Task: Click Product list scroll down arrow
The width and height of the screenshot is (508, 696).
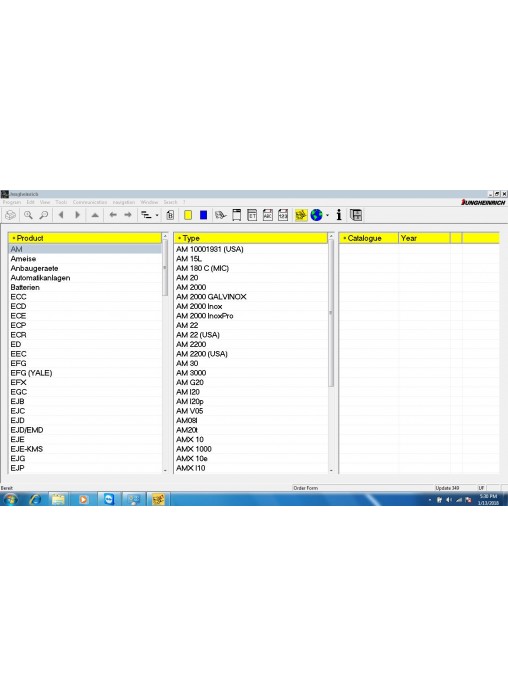Action: 165,470
